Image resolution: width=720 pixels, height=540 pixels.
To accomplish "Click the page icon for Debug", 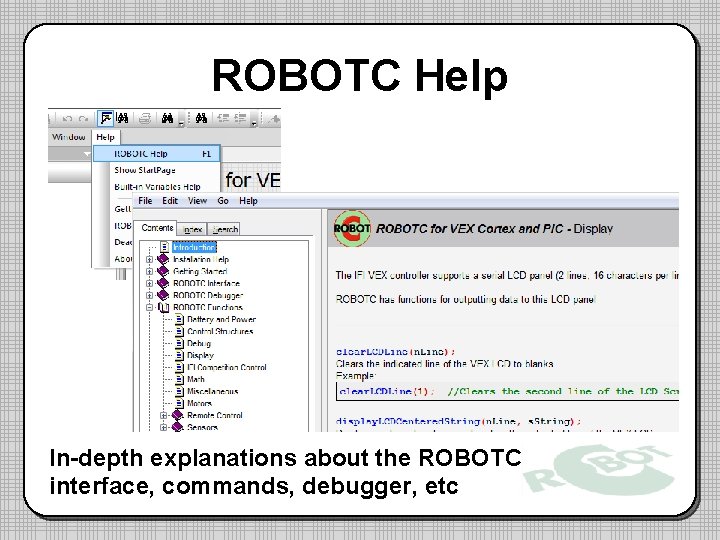I will 180,343.
